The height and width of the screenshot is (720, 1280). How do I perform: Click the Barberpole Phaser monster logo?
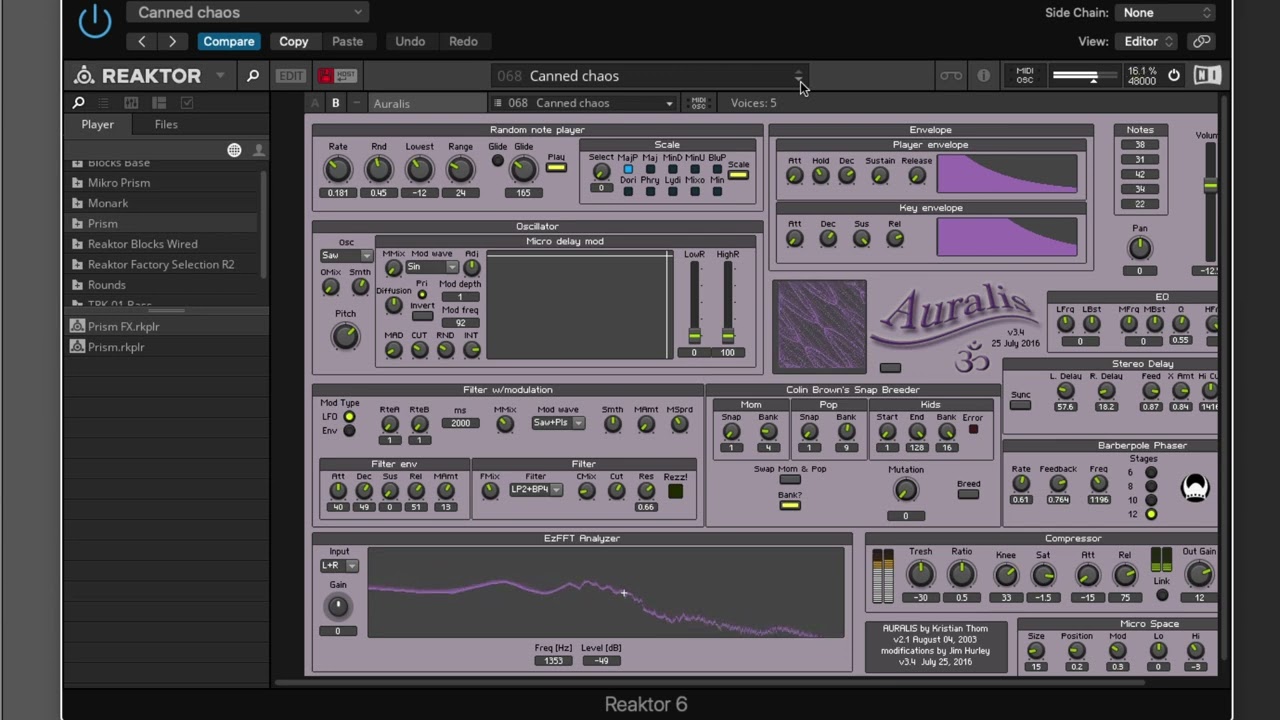pos(1195,487)
